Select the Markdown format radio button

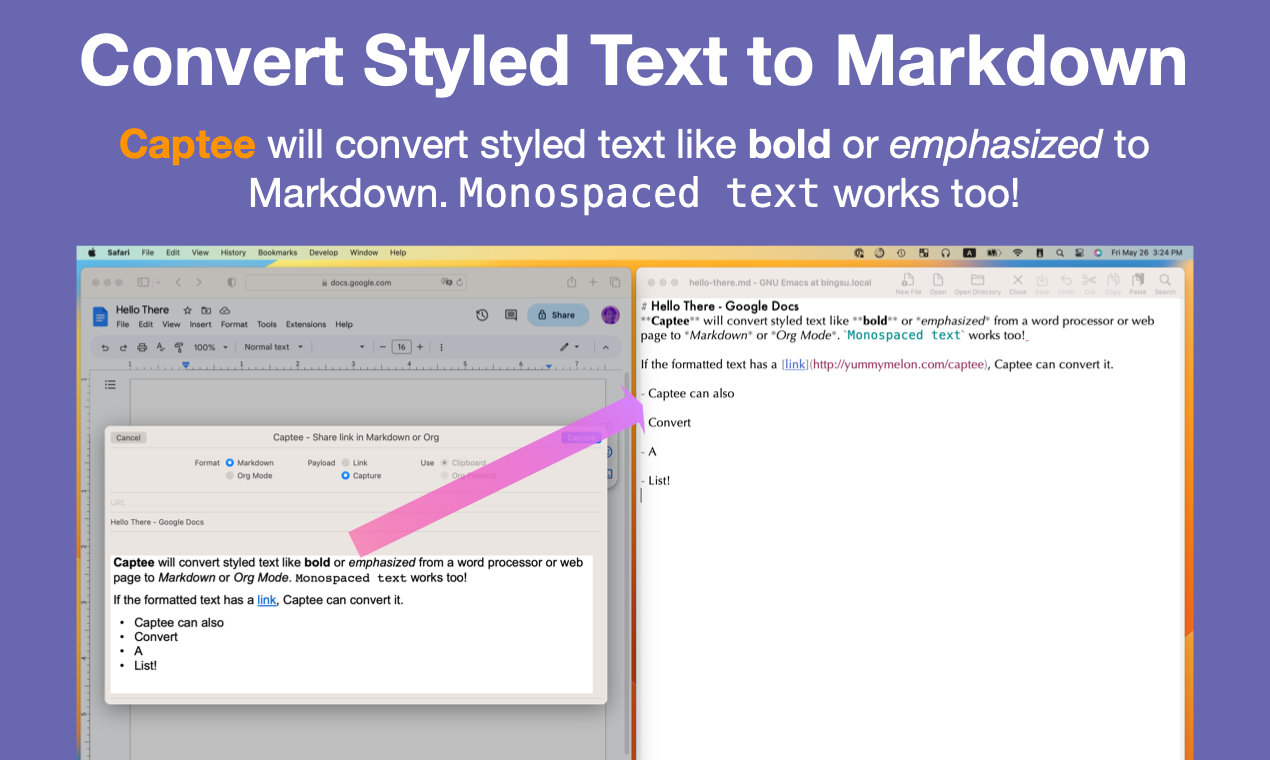230,463
